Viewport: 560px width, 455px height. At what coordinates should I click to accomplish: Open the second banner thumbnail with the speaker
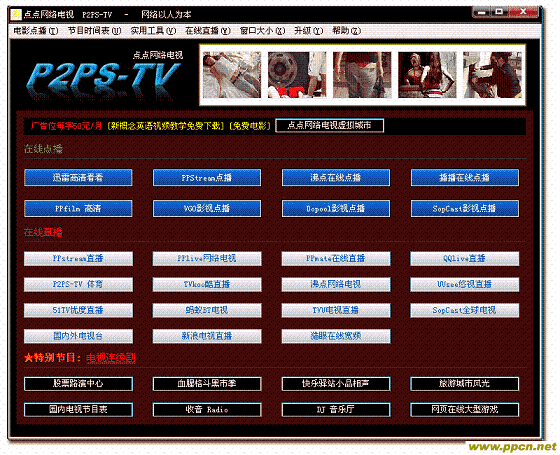pyautogui.click(x=297, y=75)
